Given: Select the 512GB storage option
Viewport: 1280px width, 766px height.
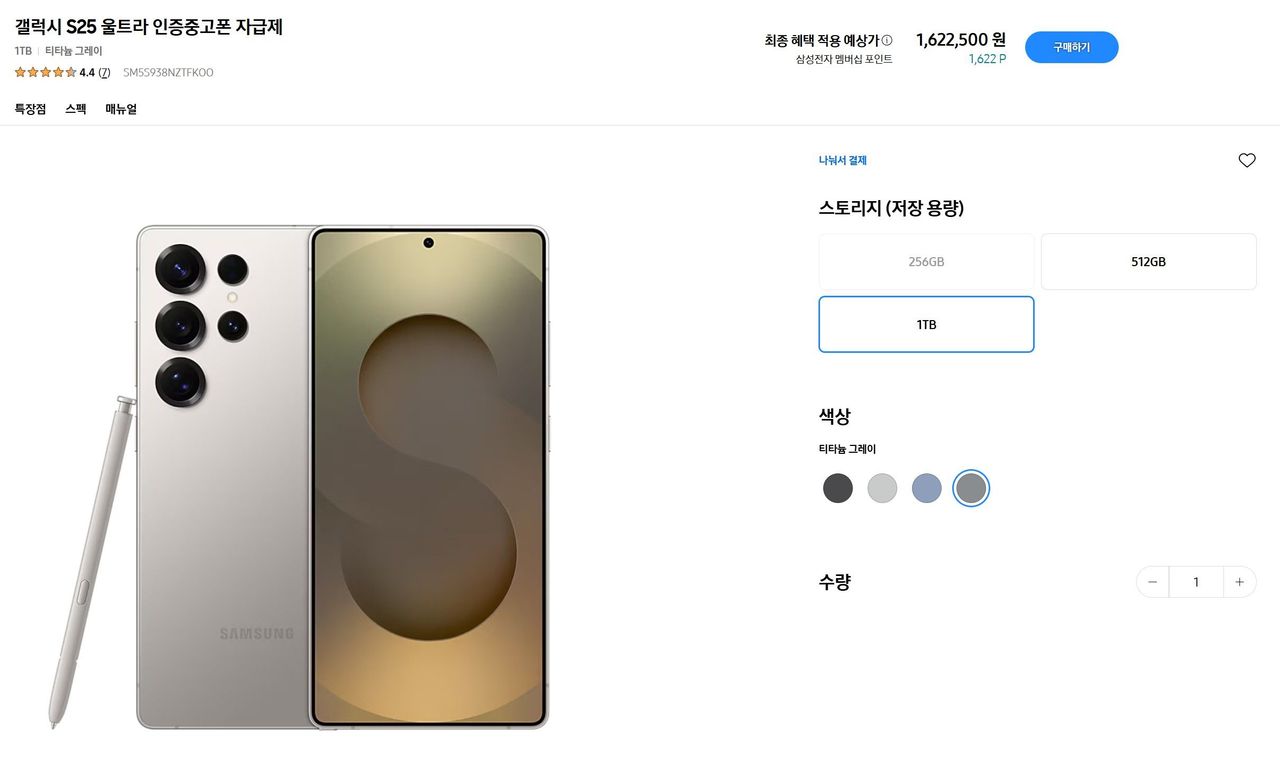Looking at the screenshot, I should tap(1148, 262).
